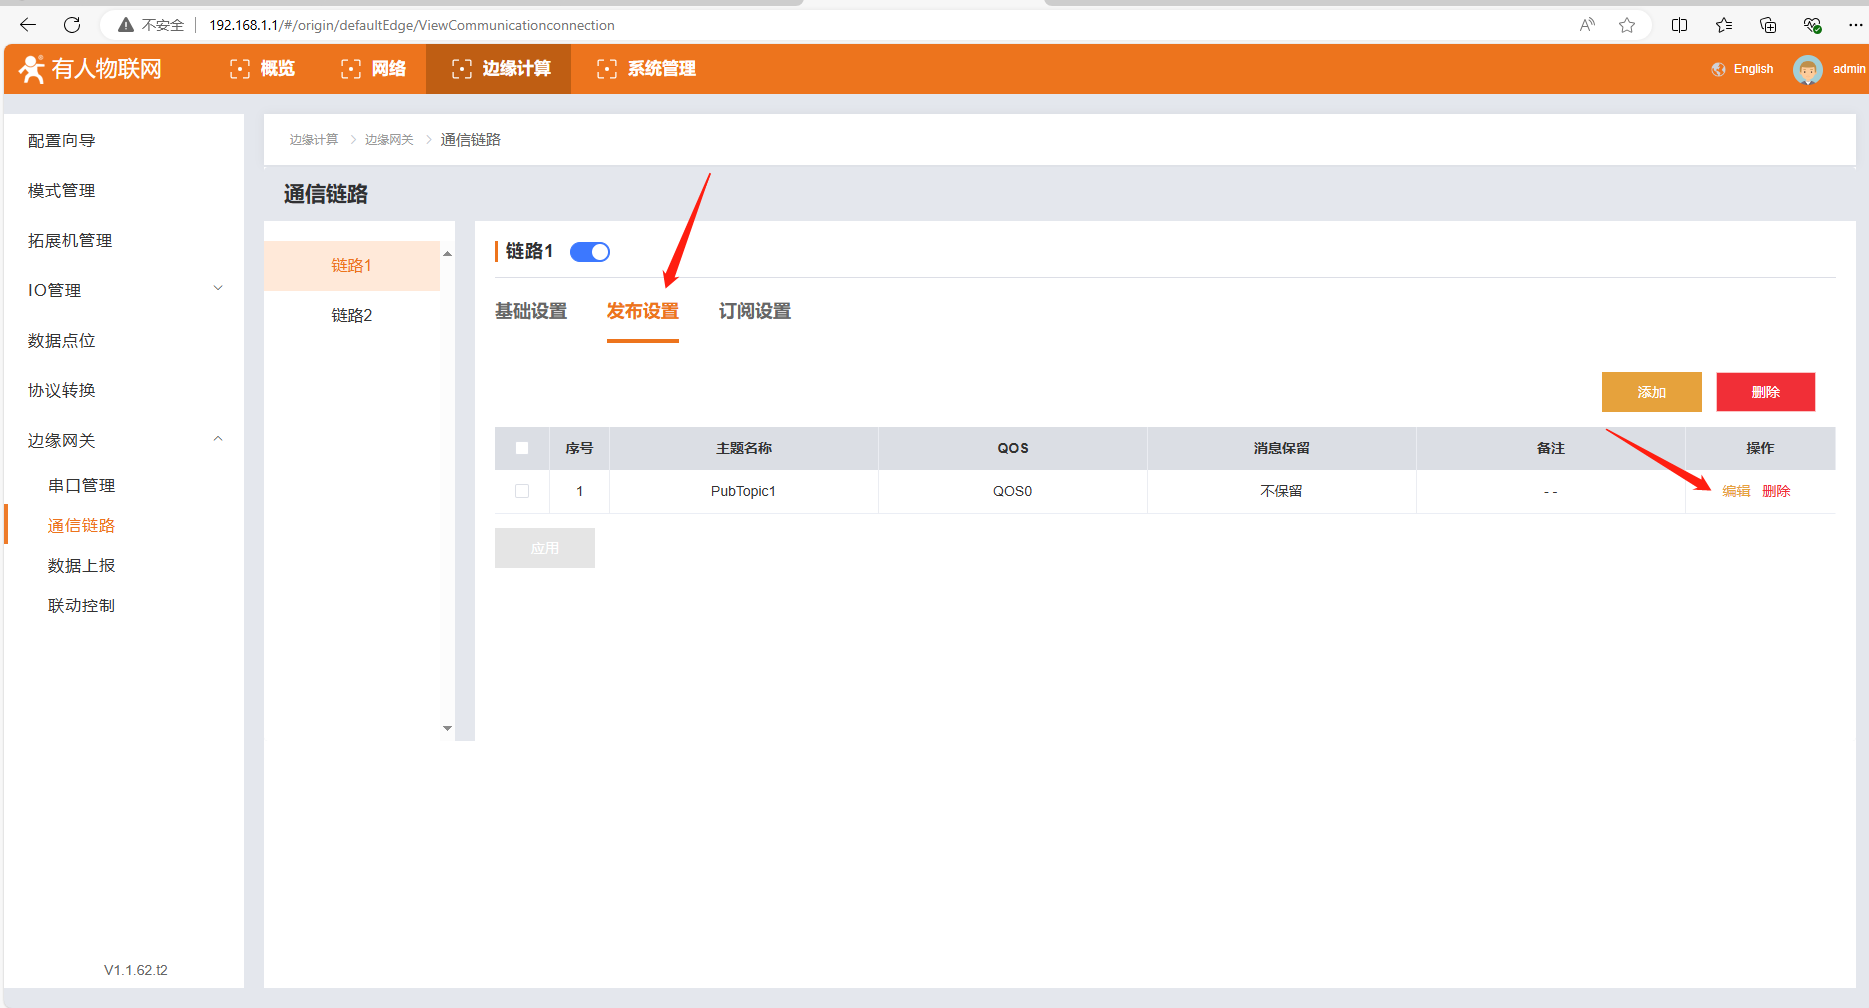
Task: Check the PubTopic1 row checkbox
Action: (522, 491)
